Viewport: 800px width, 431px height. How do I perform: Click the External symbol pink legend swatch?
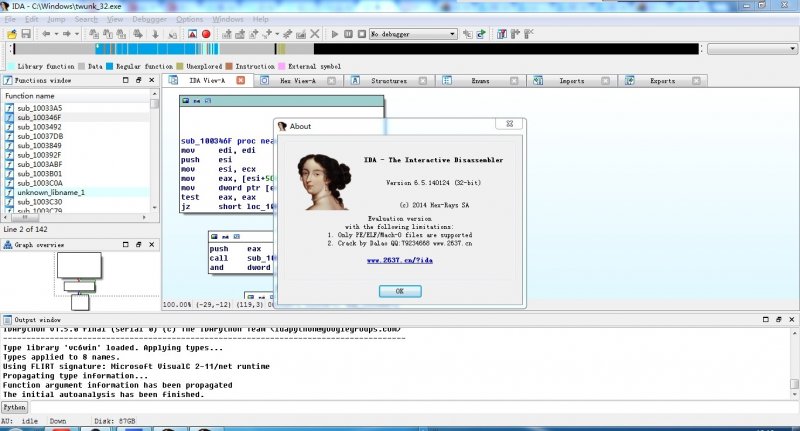(x=281, y=66)
